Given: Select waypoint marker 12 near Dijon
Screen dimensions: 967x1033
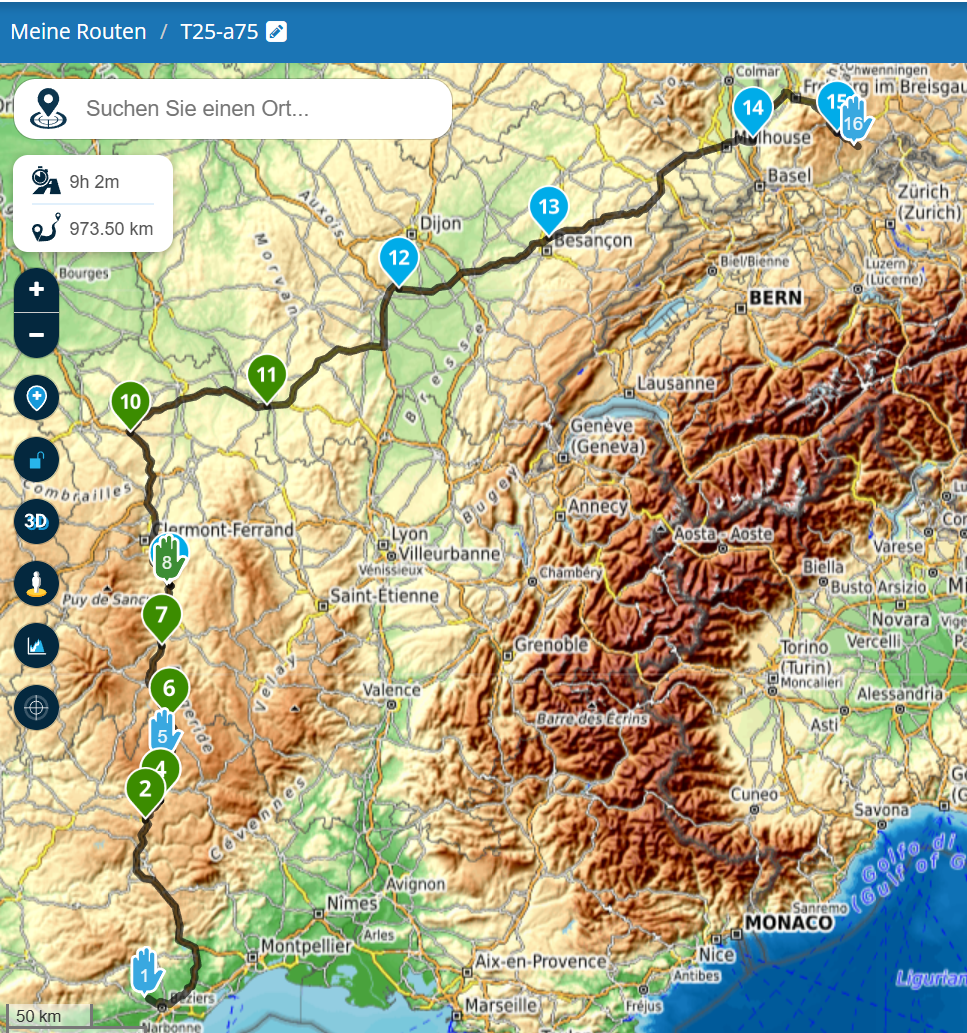Looking at the screenshot, I should pos(399,259).
